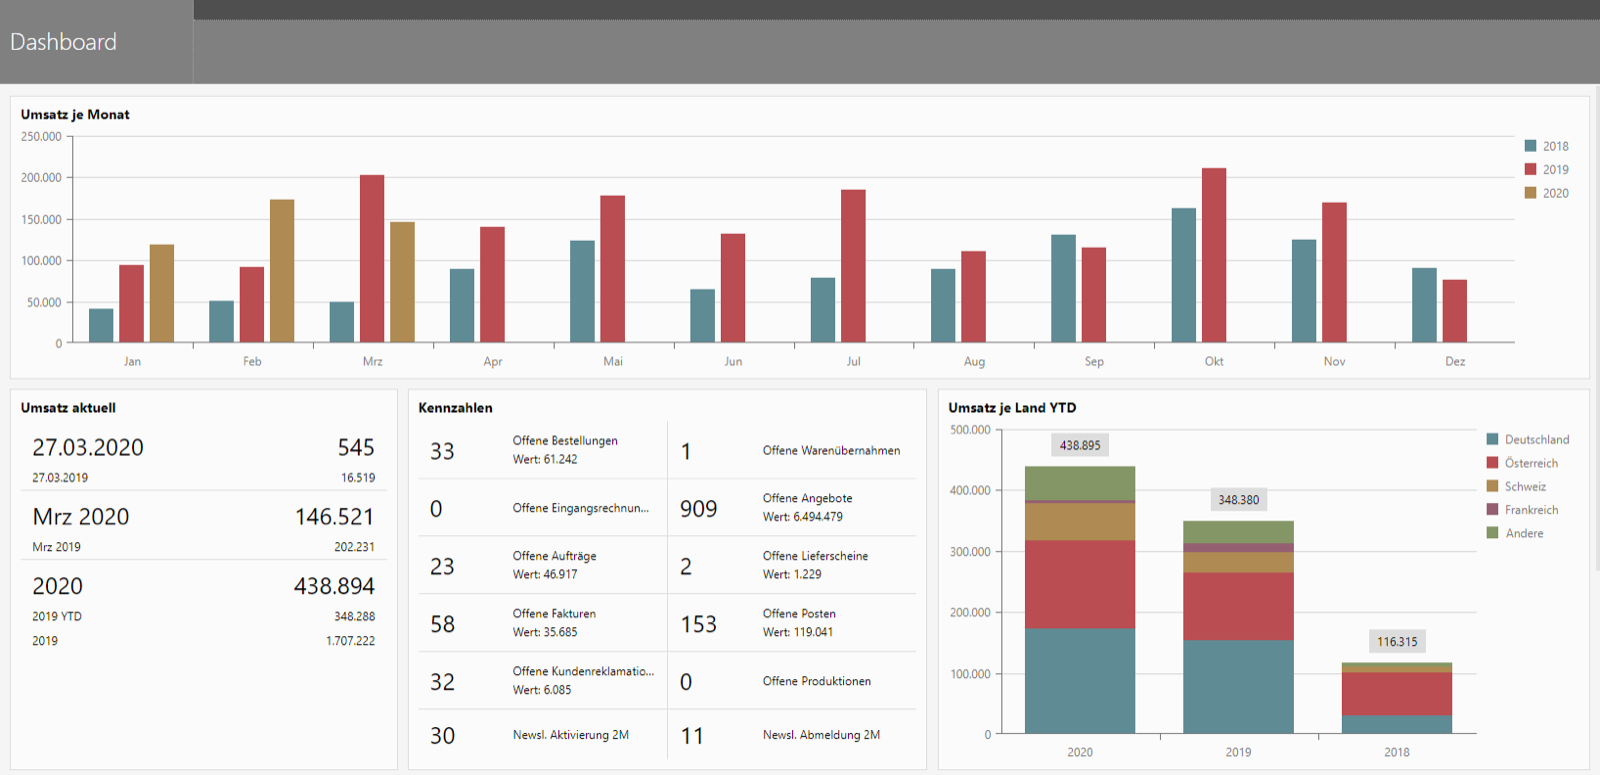Click the Deutschland legend color swatch
This screenshot has width=1600, height=775.
1492,439
